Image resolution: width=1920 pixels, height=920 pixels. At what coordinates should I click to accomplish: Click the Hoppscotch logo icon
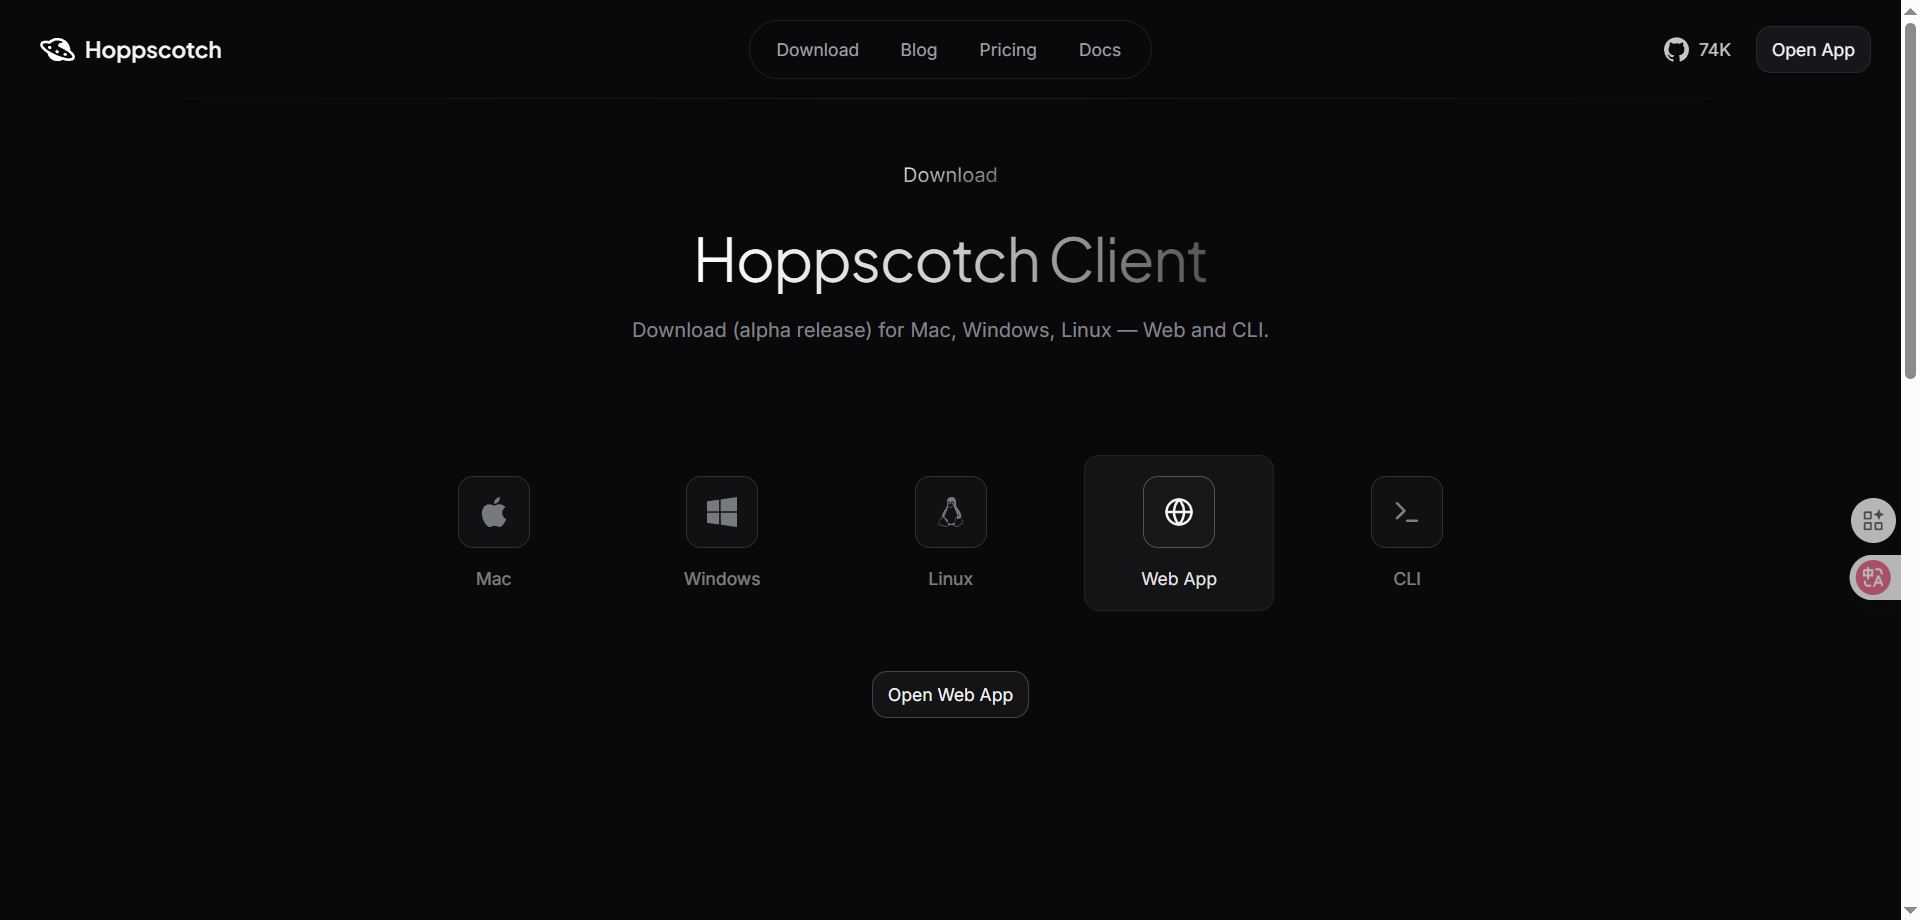coord(57,50)
